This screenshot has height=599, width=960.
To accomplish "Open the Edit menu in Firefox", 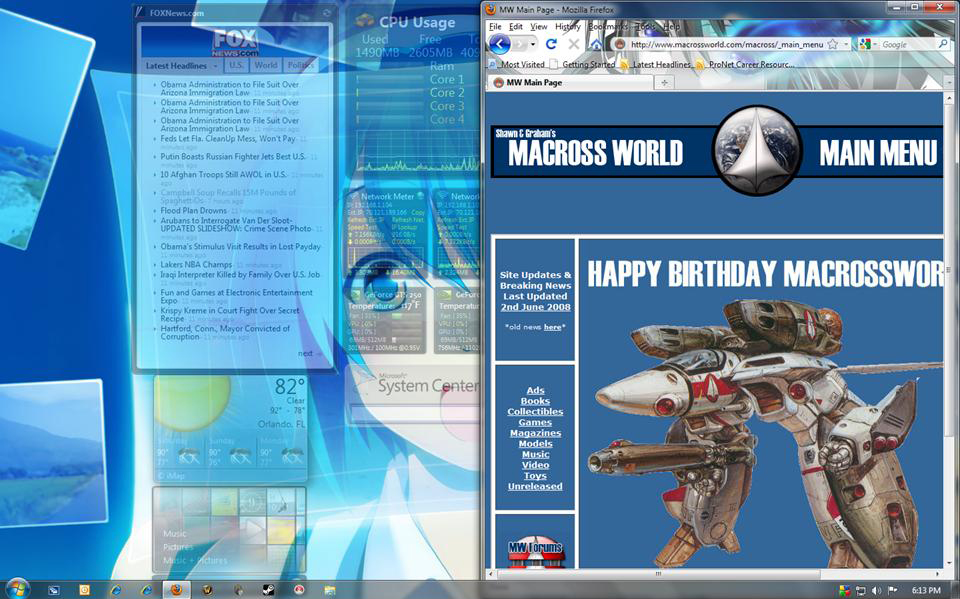I will [x=516, y=26].
